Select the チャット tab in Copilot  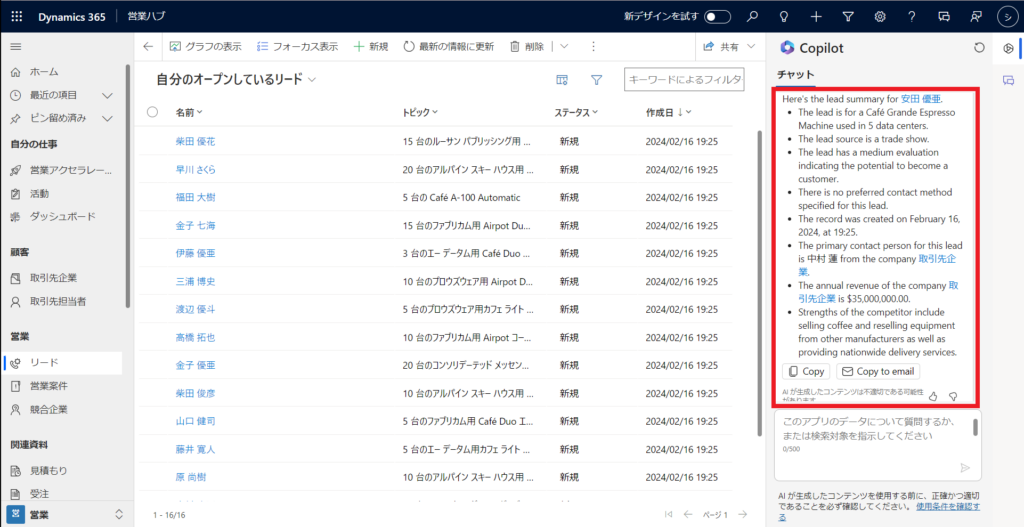tap(795, 74)
